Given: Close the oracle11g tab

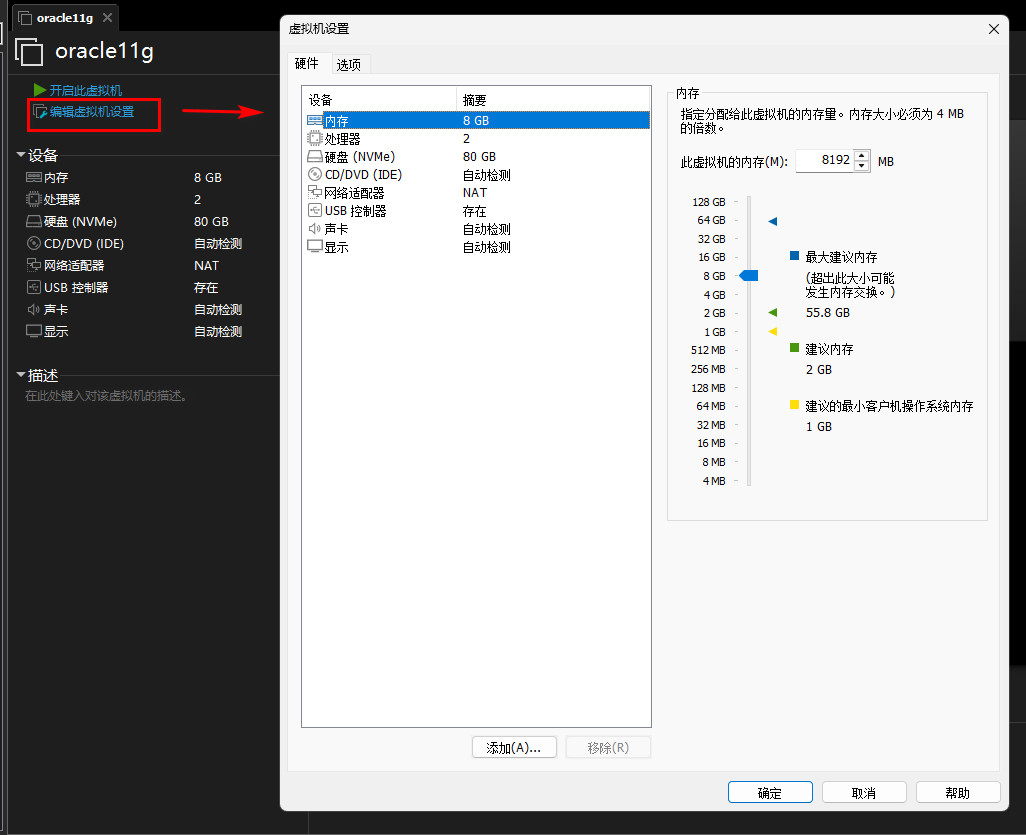Looking at the screenshot, I should coord(107,18).
